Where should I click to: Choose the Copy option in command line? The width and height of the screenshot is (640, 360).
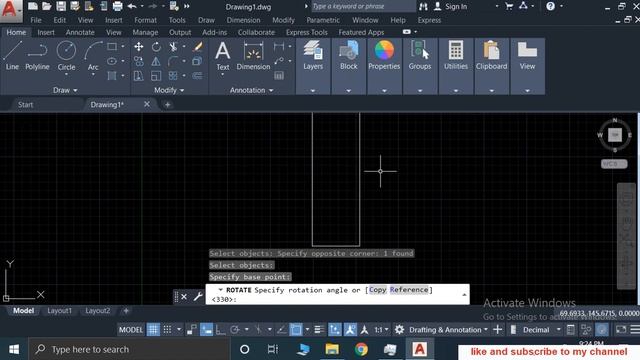[378, 290]
